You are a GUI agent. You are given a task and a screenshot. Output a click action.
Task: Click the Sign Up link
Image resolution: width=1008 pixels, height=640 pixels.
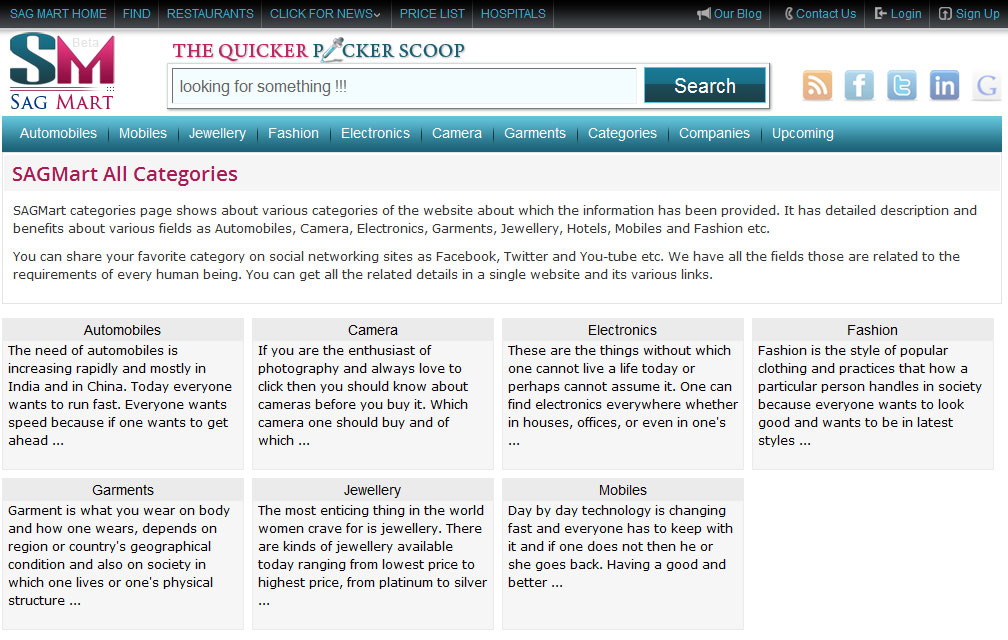(x=977, y=13)
